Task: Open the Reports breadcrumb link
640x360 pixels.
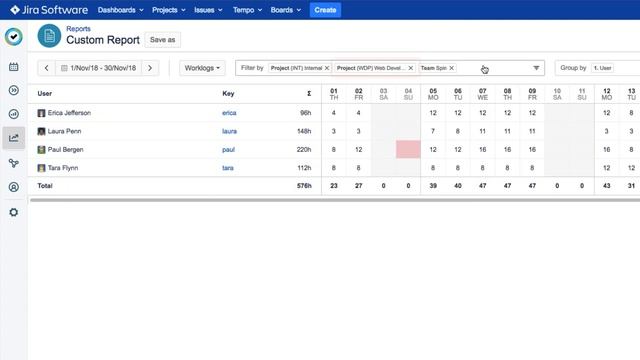Action: coord(78,29)
